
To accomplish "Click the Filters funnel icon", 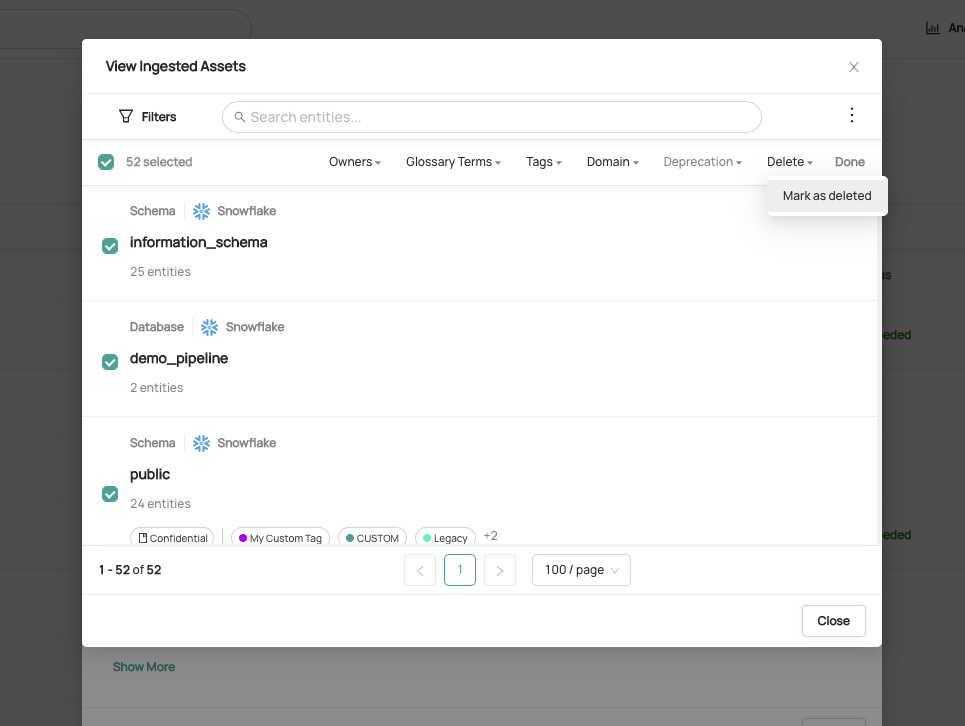I will point(126,117).
